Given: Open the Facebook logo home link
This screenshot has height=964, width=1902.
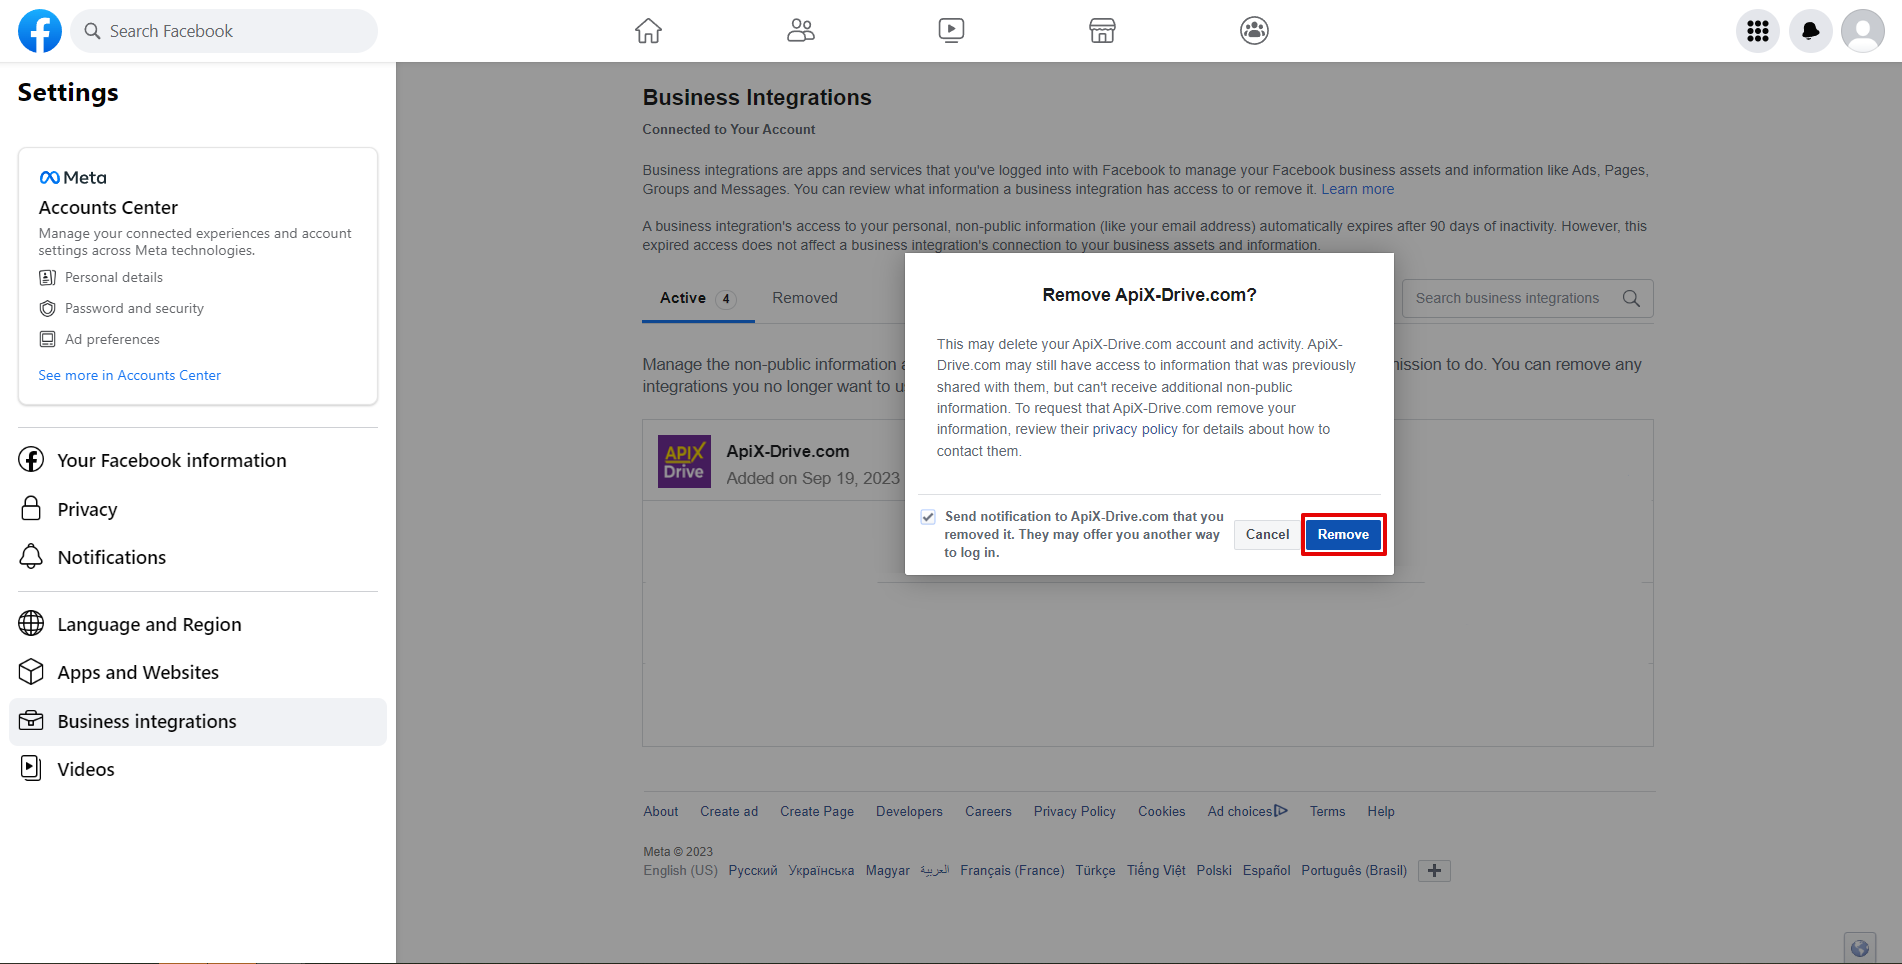Looking at the screenshot, I should 40,31.
